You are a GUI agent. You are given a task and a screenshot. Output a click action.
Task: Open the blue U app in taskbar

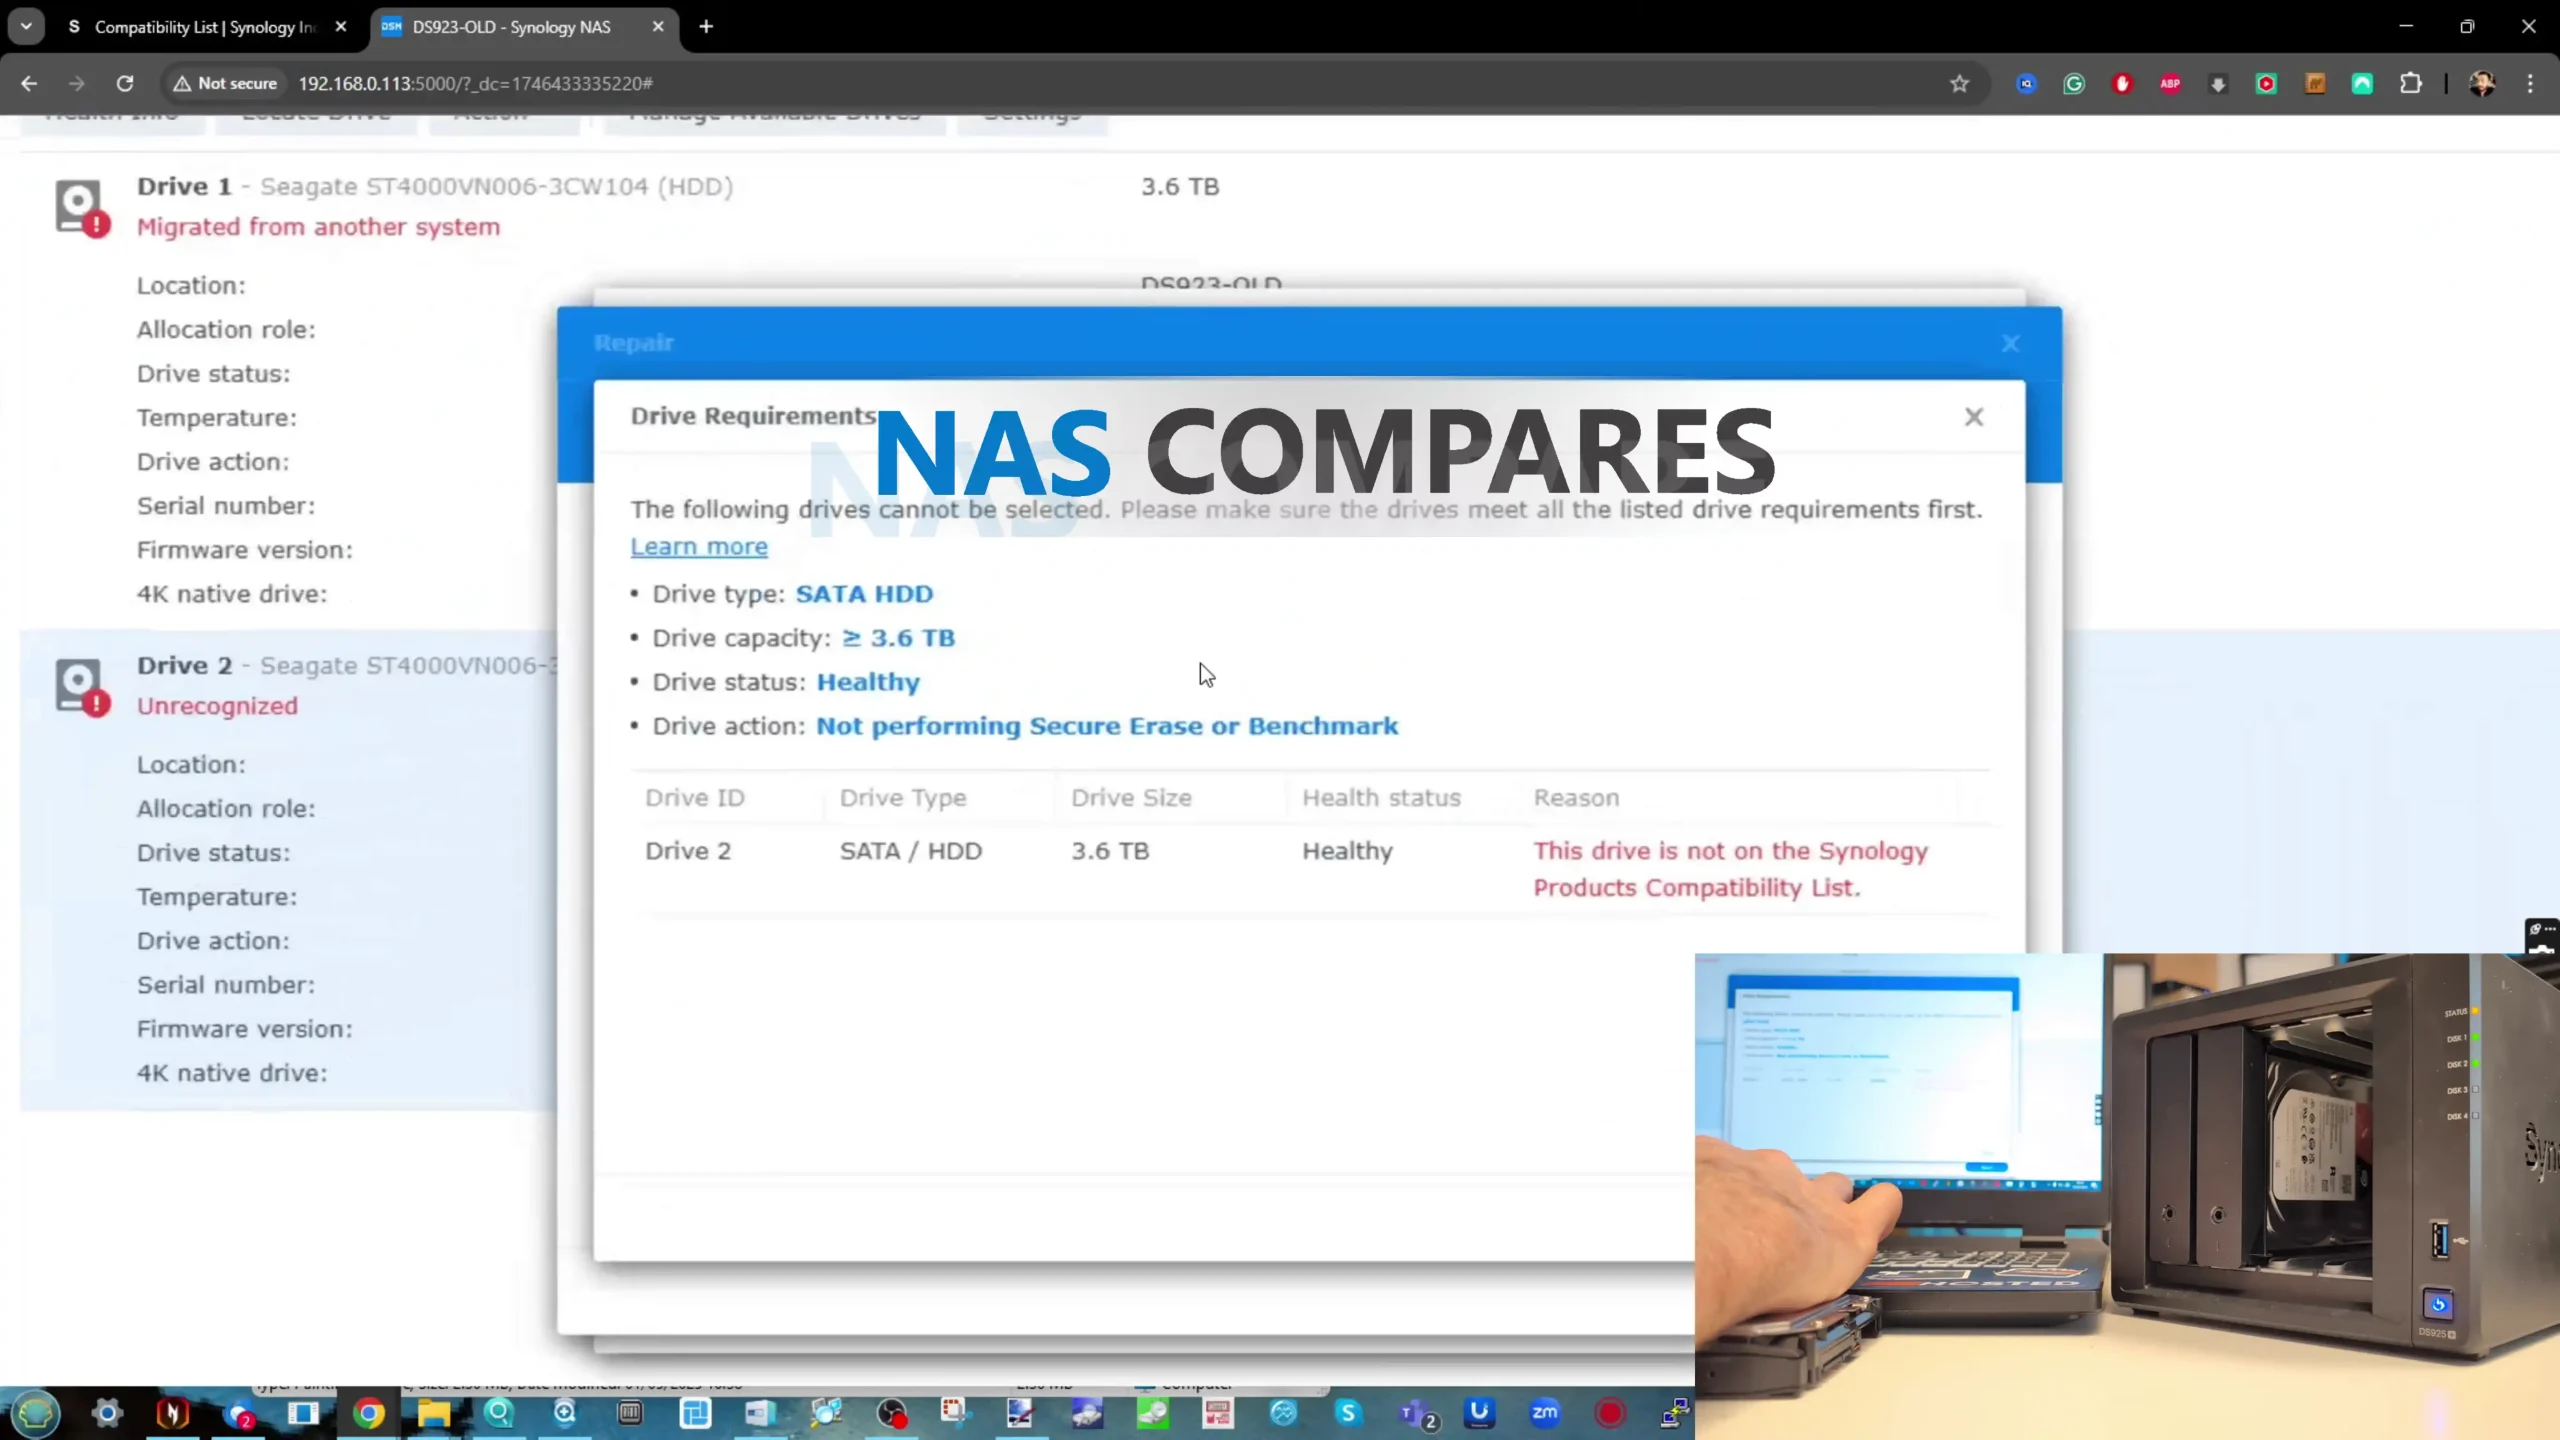(1479, 1413)
